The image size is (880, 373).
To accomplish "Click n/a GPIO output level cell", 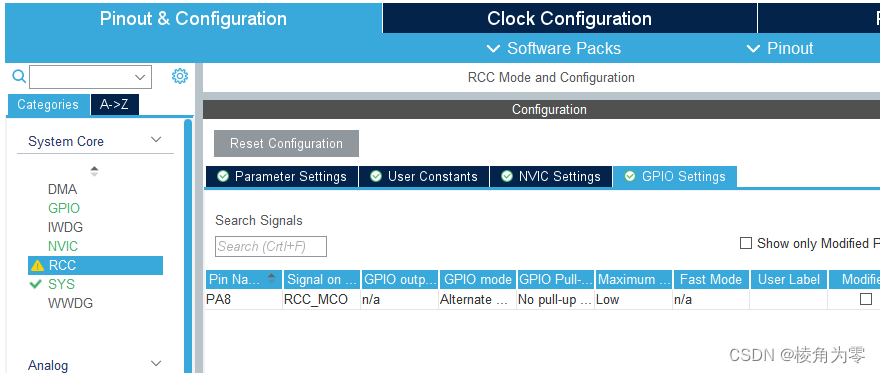I will (x=400, y=300).
